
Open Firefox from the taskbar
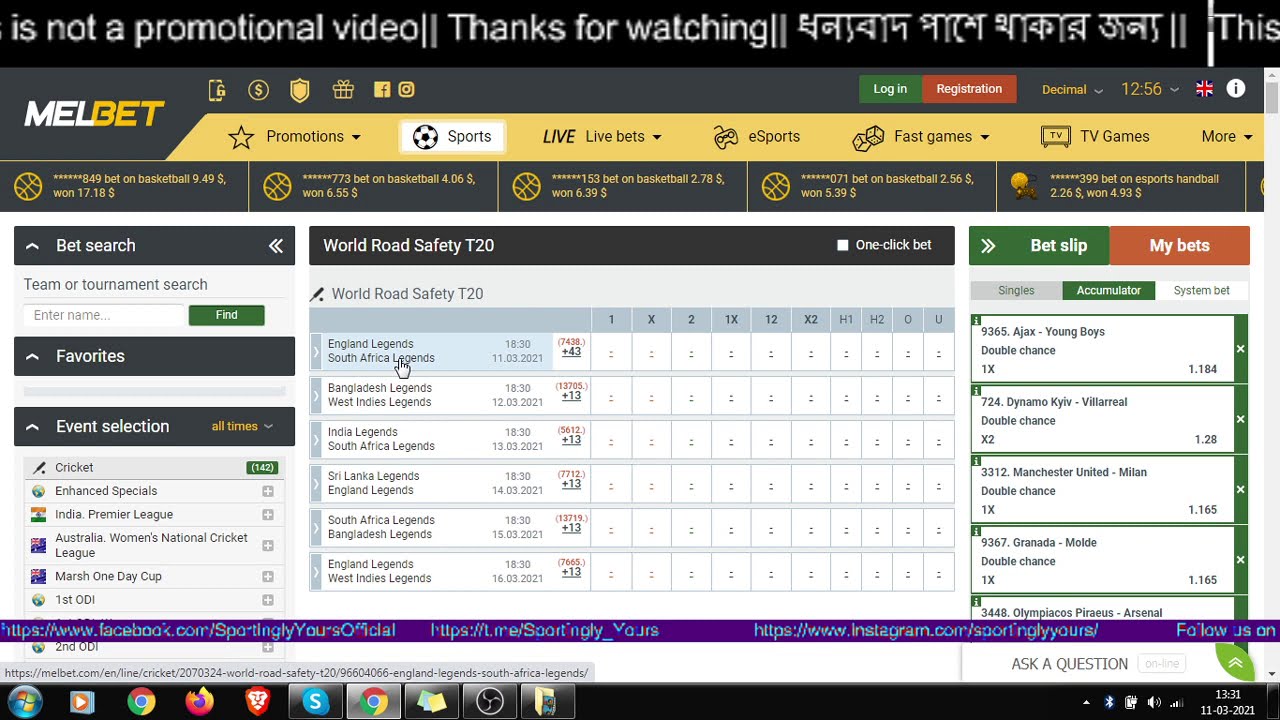199,702
